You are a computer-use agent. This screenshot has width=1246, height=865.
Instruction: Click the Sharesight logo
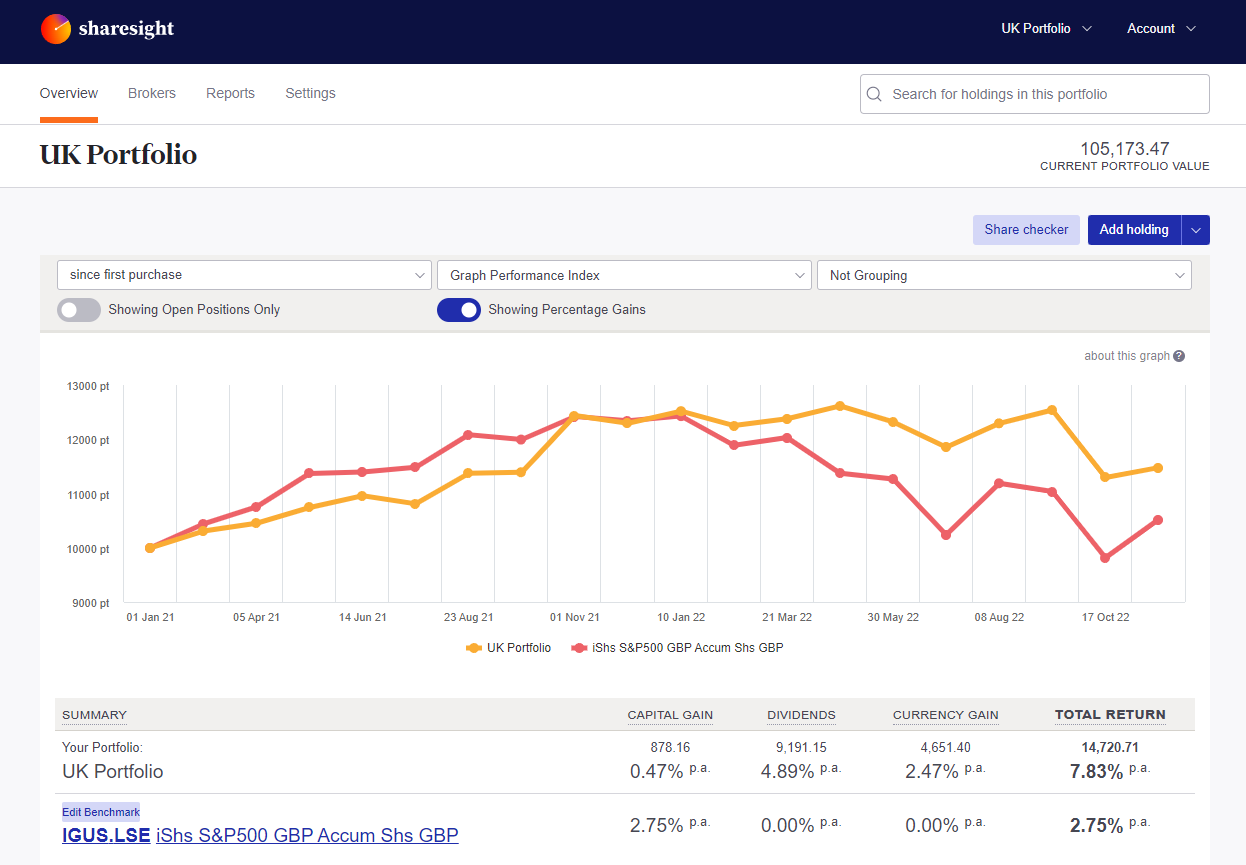[x=107, y=29]
